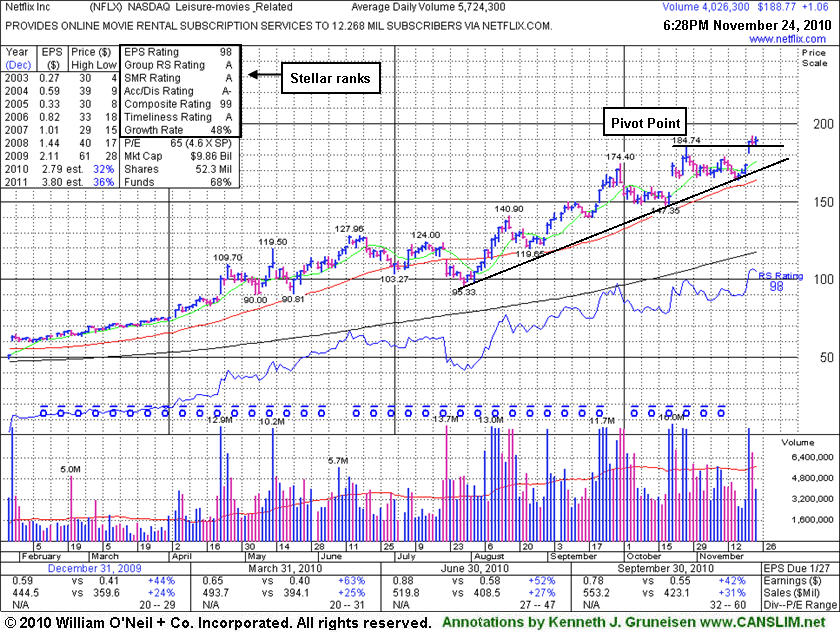Select the +44% quarterly earnings change
This screenshot has width=840, height=635.
pyautogui.click(x=161, y=581)
